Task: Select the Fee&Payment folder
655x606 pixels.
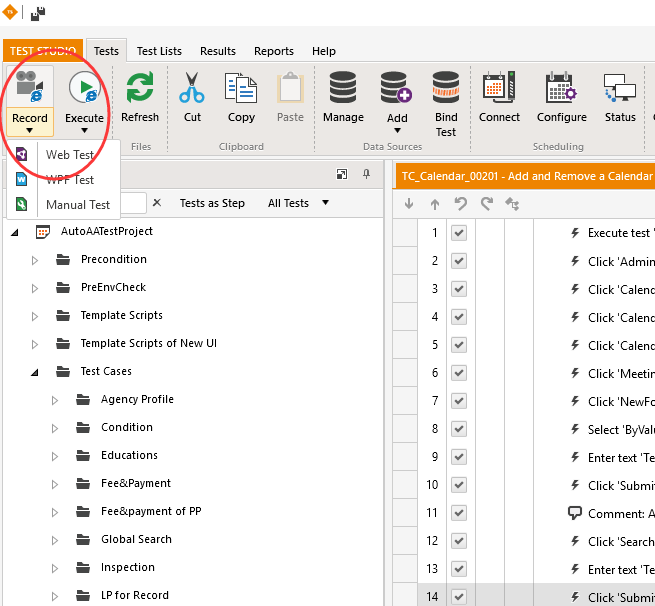Action: tap(136, 483)
